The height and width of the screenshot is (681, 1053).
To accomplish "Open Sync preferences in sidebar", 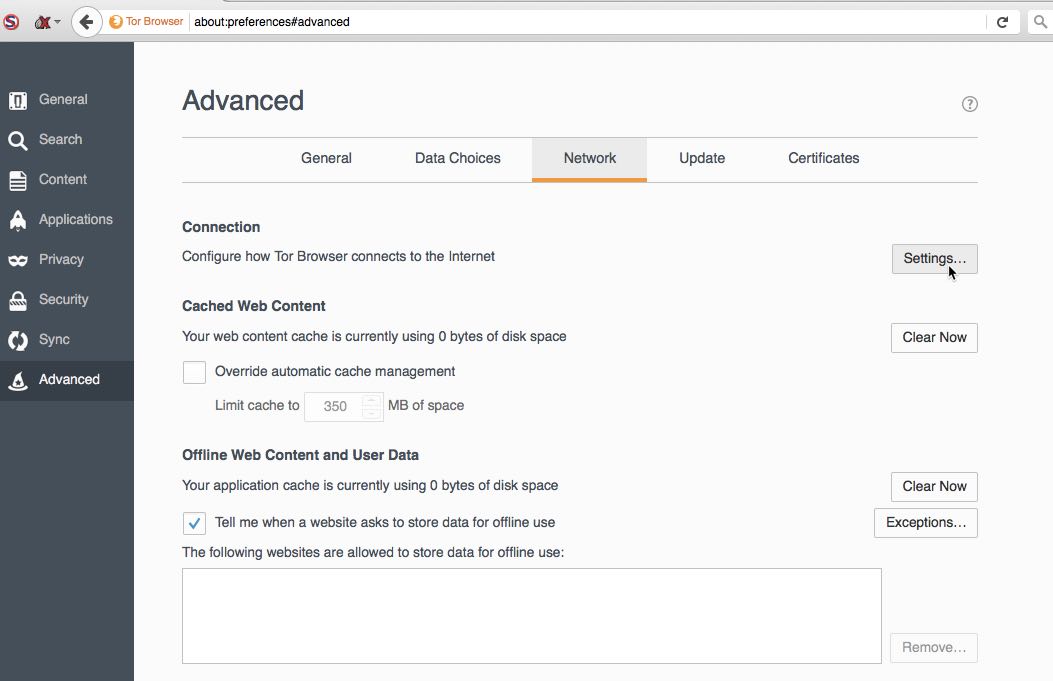I will [67, 340].
